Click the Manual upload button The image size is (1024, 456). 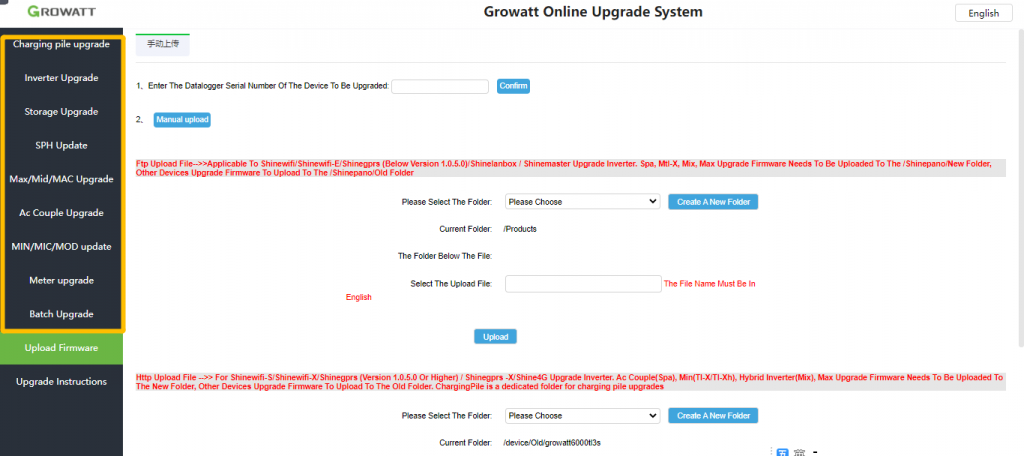(182, 120)
